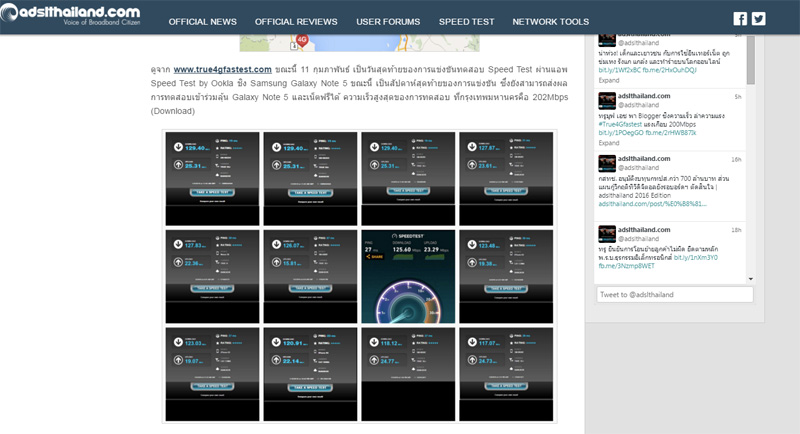
Task: Open the Speedtest gauge thumbnail showing 125.60
Action: click(x=408, y=276)
